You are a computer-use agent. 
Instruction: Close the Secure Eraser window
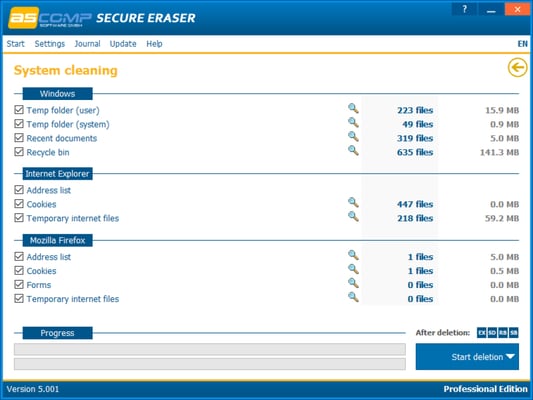(x=517, y=9)
